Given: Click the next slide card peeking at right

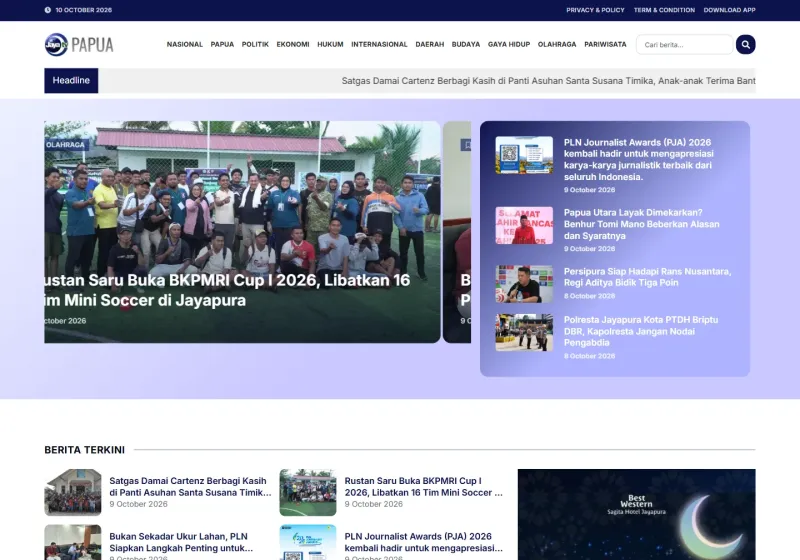Looking at the screenshot, I should [x=457, y=232].
